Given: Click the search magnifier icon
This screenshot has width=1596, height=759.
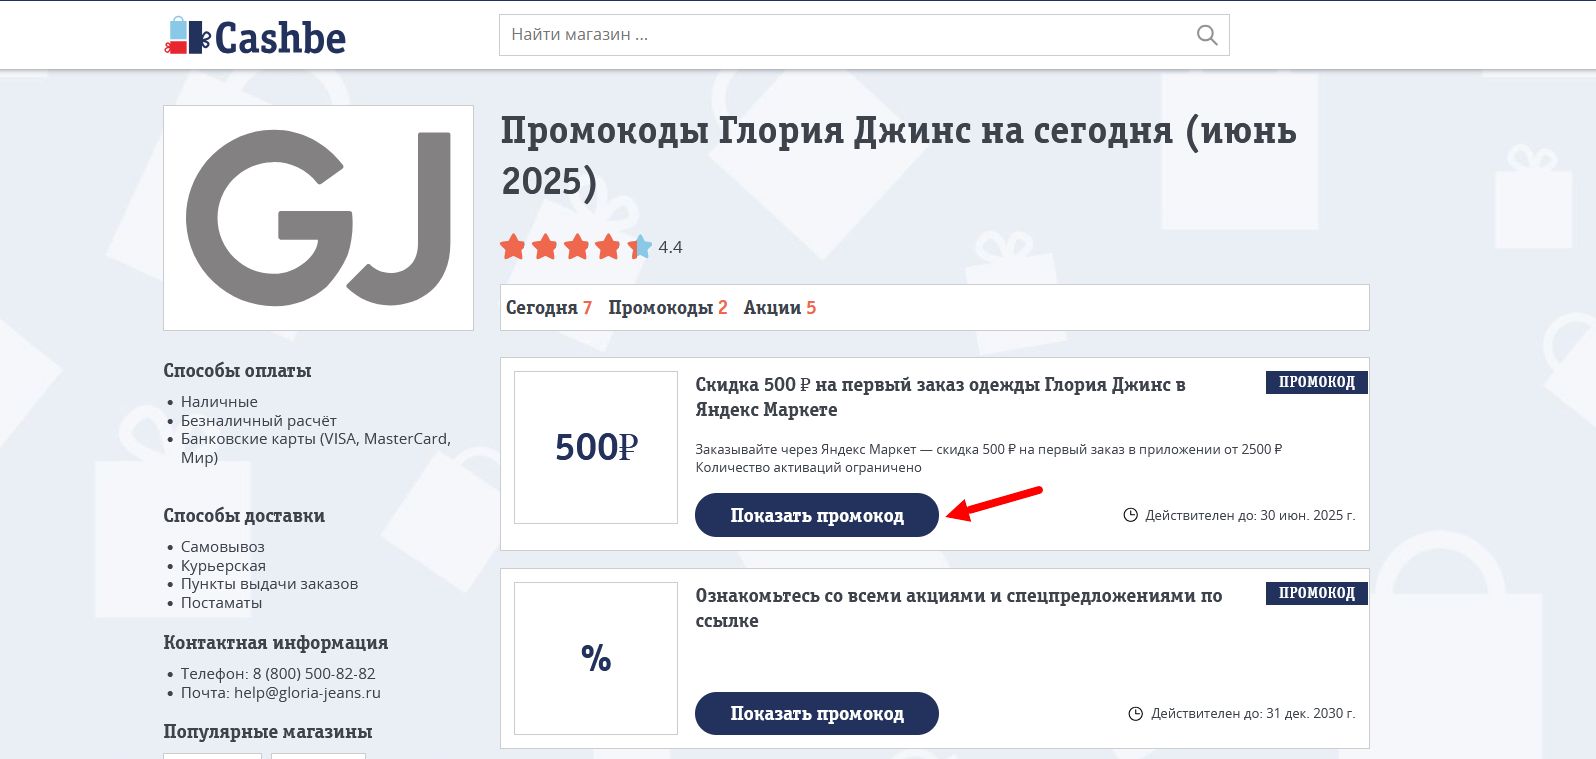Looking at the screenshot, I should tap(1207, 35).
